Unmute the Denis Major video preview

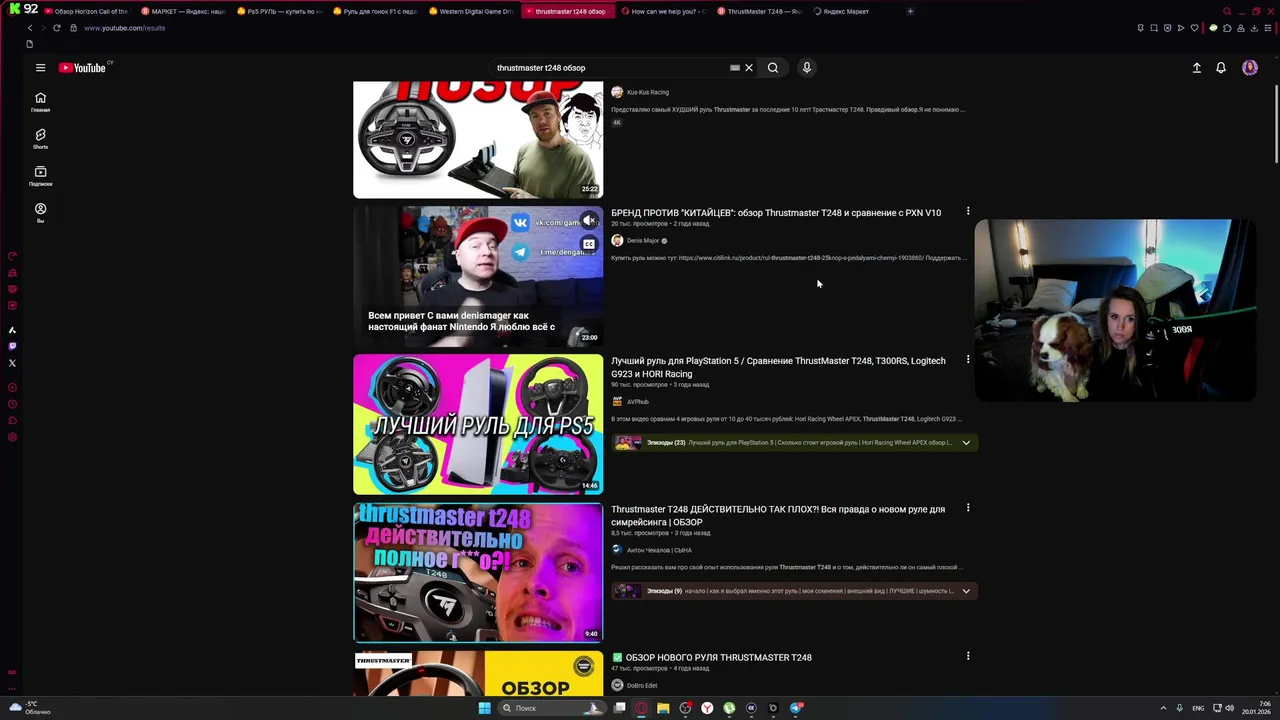tap(589, 221)
